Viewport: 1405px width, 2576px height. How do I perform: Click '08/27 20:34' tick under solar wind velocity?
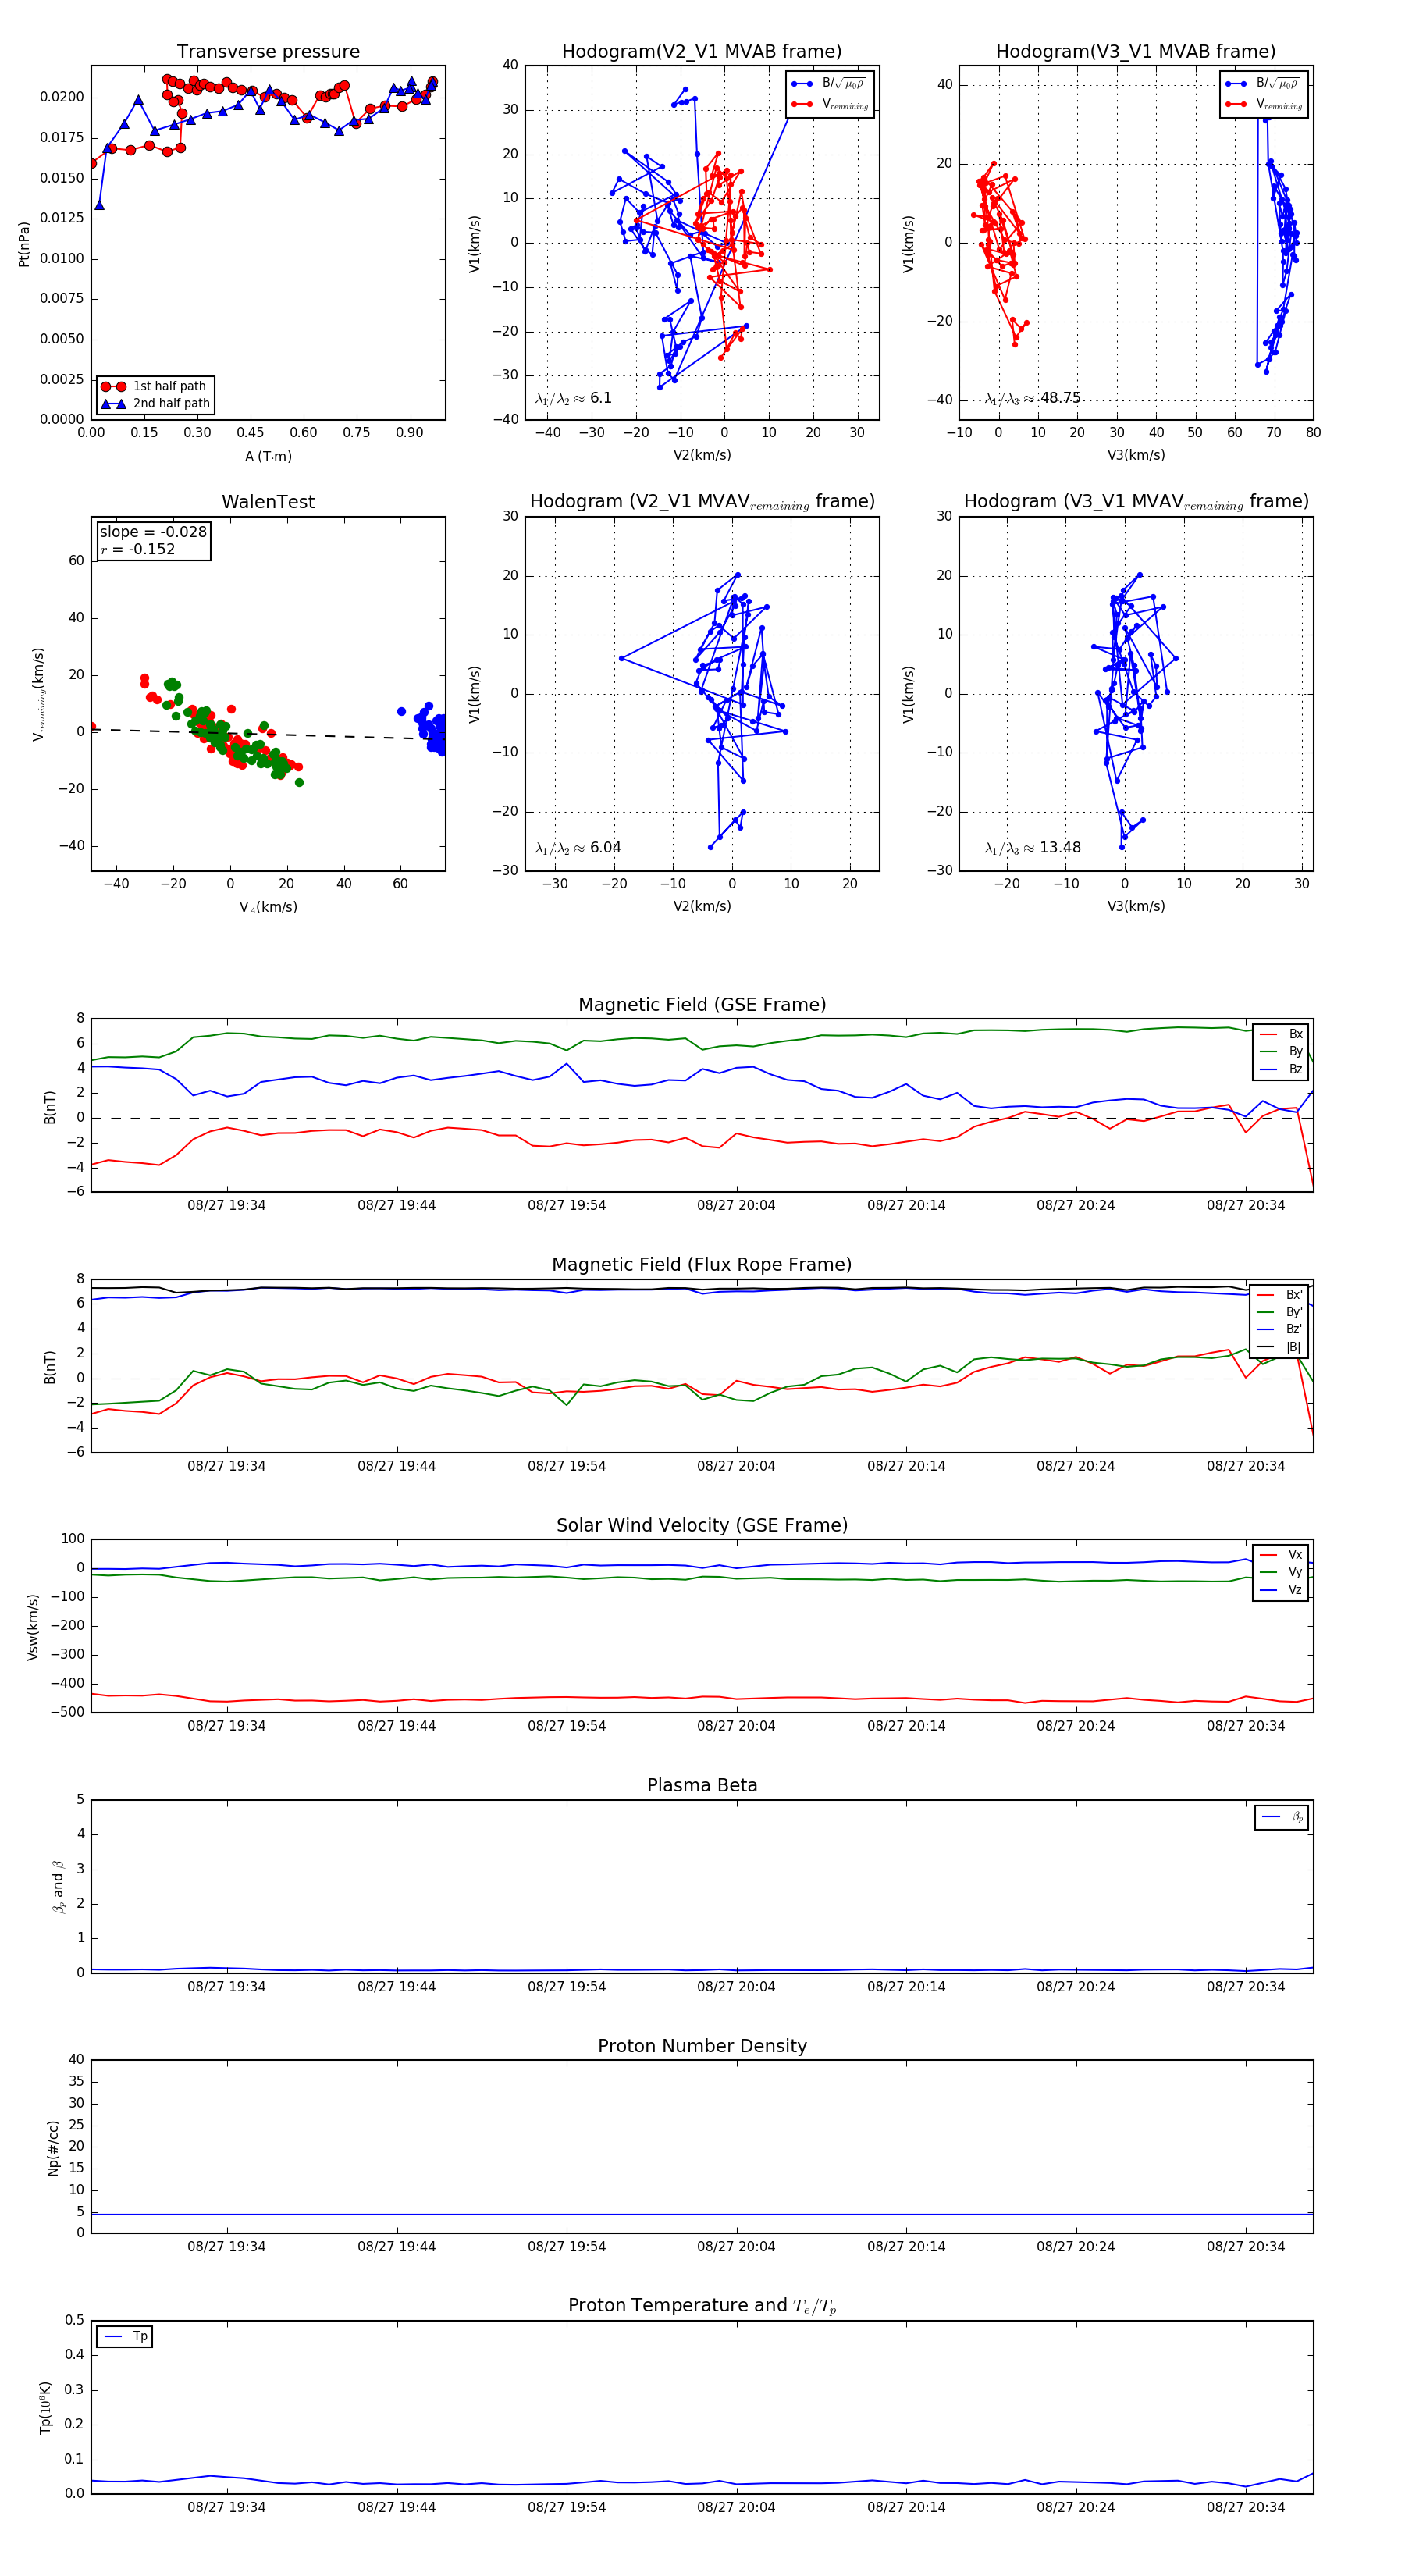click(x=1245, y=1726)
